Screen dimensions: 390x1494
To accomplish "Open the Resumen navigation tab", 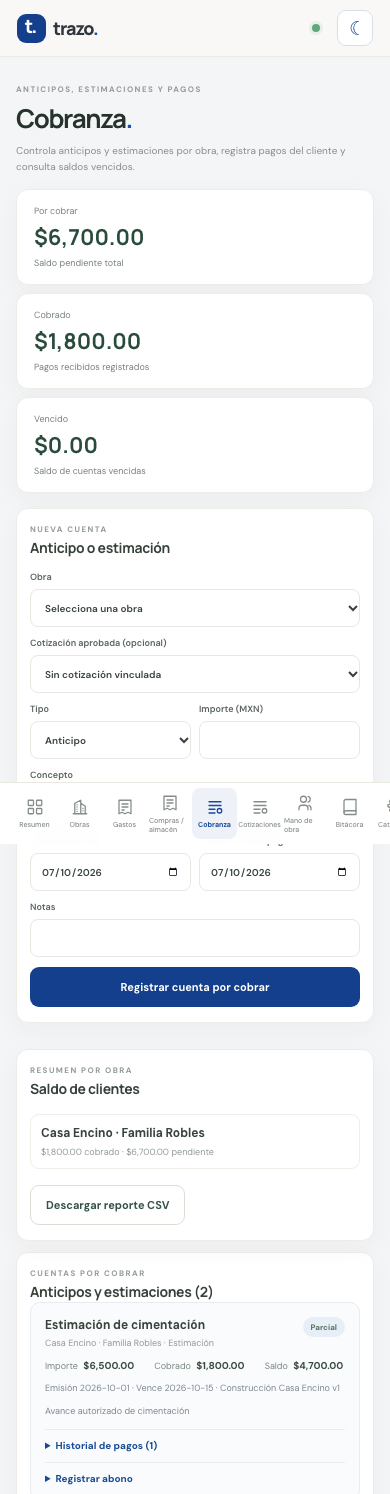I will pos(35,813).
